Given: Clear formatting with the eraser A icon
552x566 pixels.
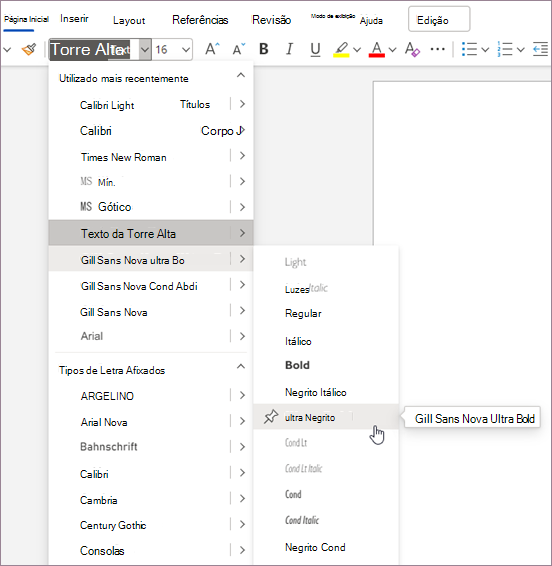Looking at the screenshot, I should pyautogui.click(x=412, y=49).
